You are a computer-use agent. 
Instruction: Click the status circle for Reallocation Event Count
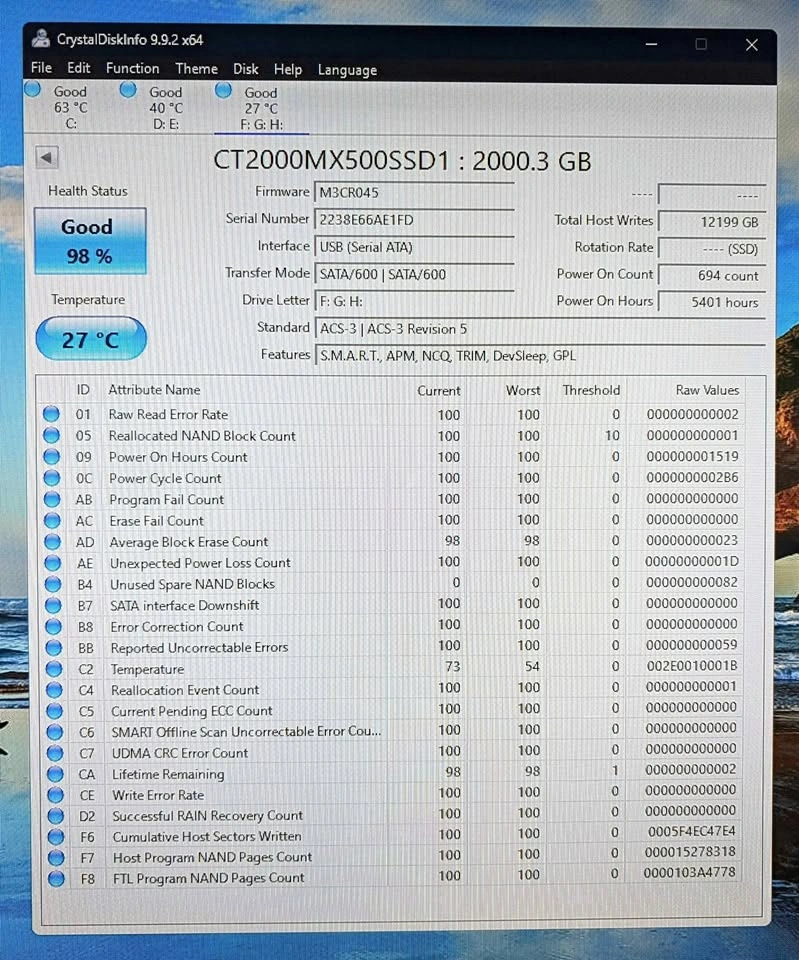(54, 689)
